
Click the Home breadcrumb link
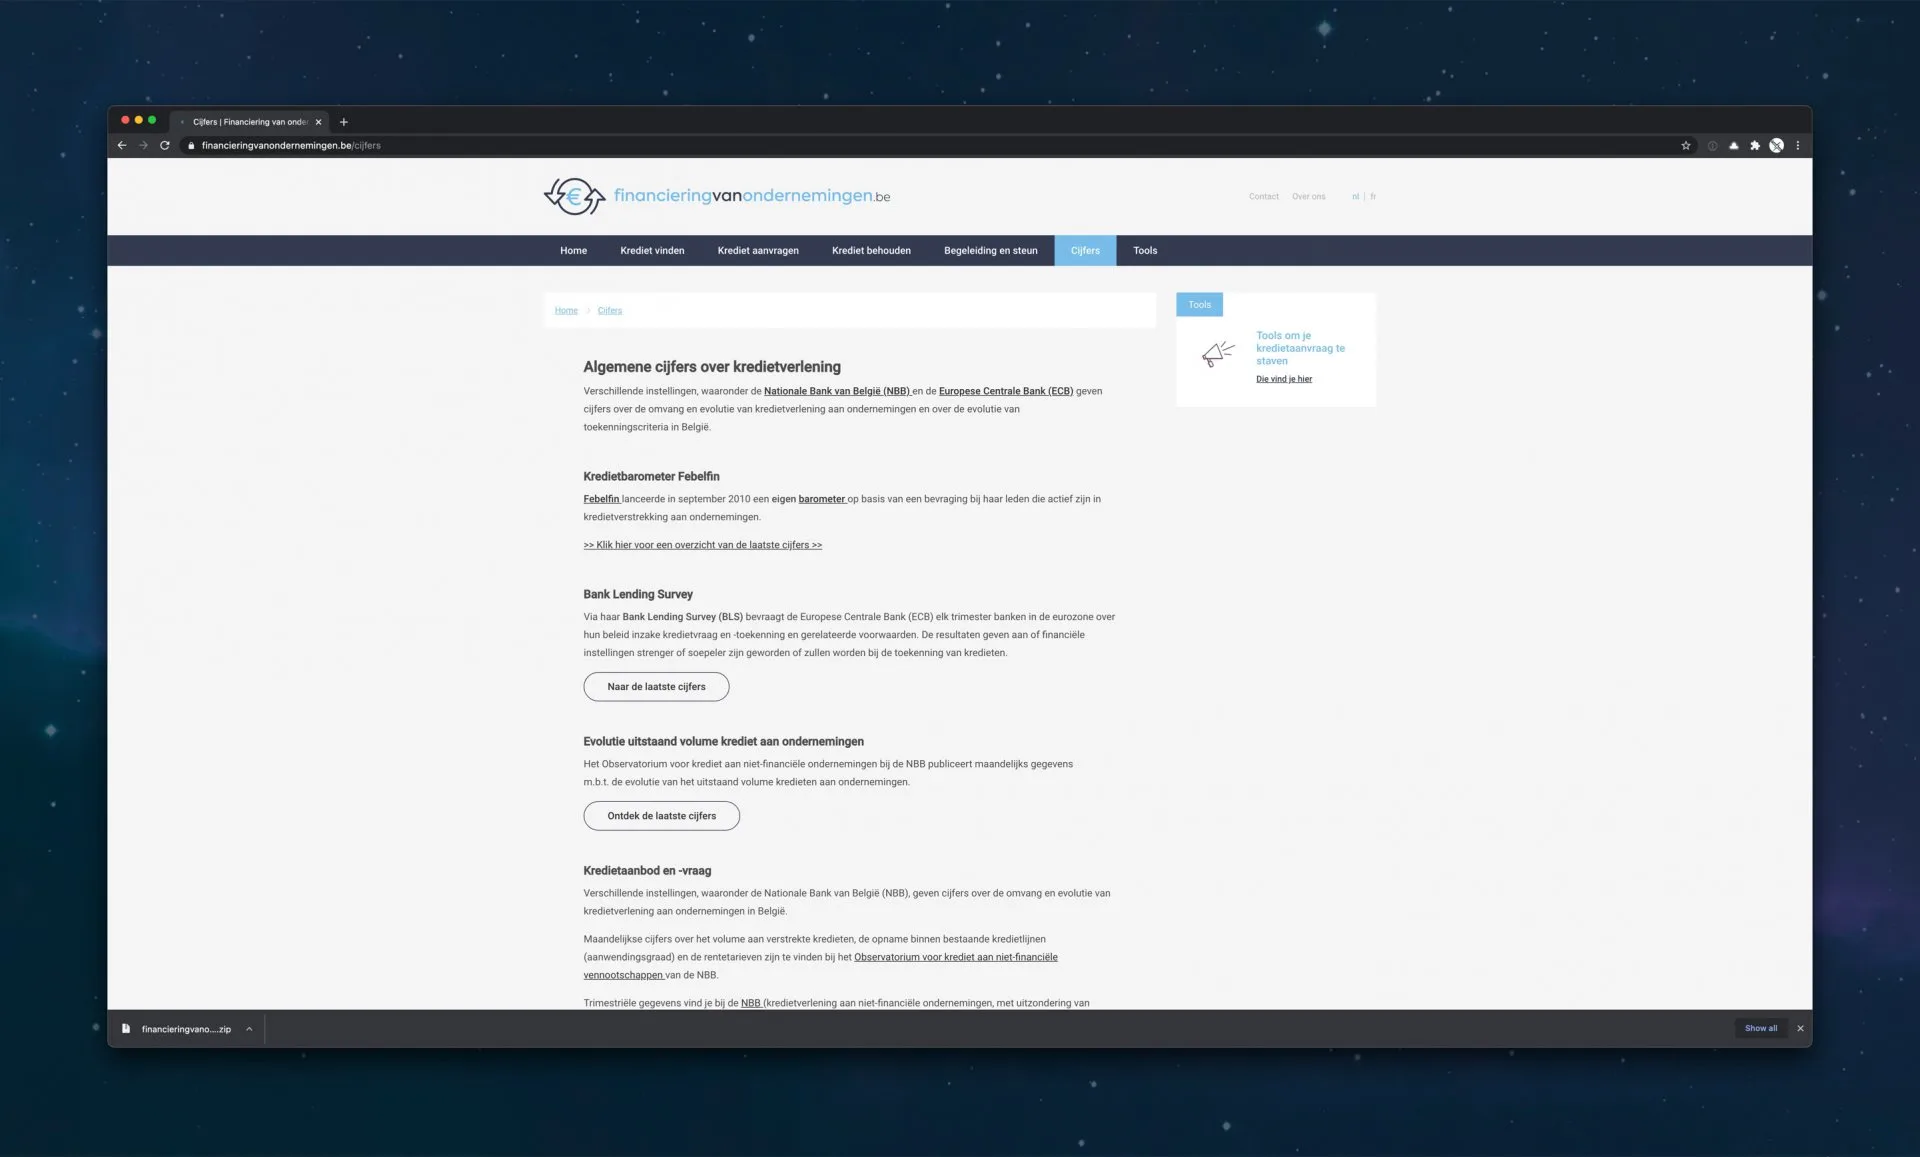pos(566,311)
